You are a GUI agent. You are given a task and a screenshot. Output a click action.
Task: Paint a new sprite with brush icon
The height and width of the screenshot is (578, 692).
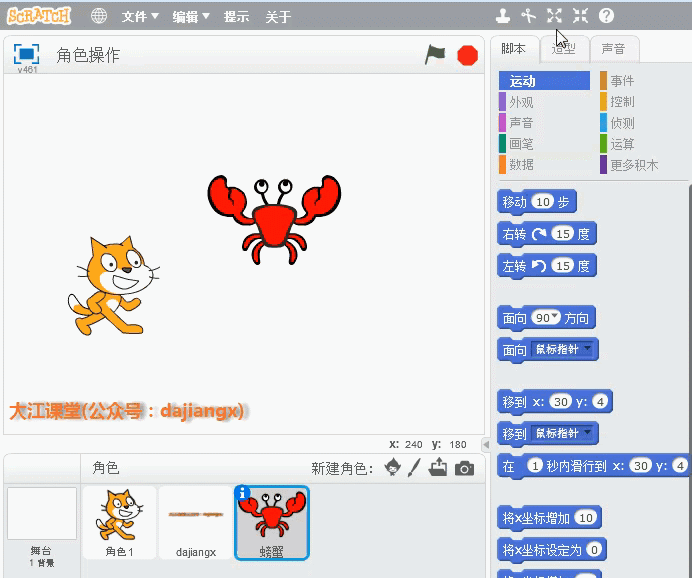point(415,468)
